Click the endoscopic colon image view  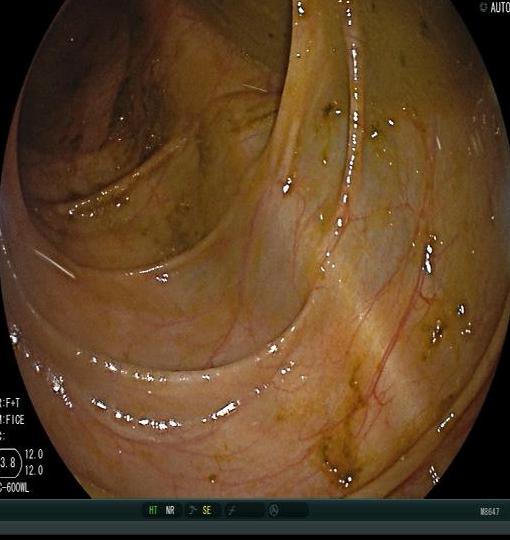tap(255, 248)
